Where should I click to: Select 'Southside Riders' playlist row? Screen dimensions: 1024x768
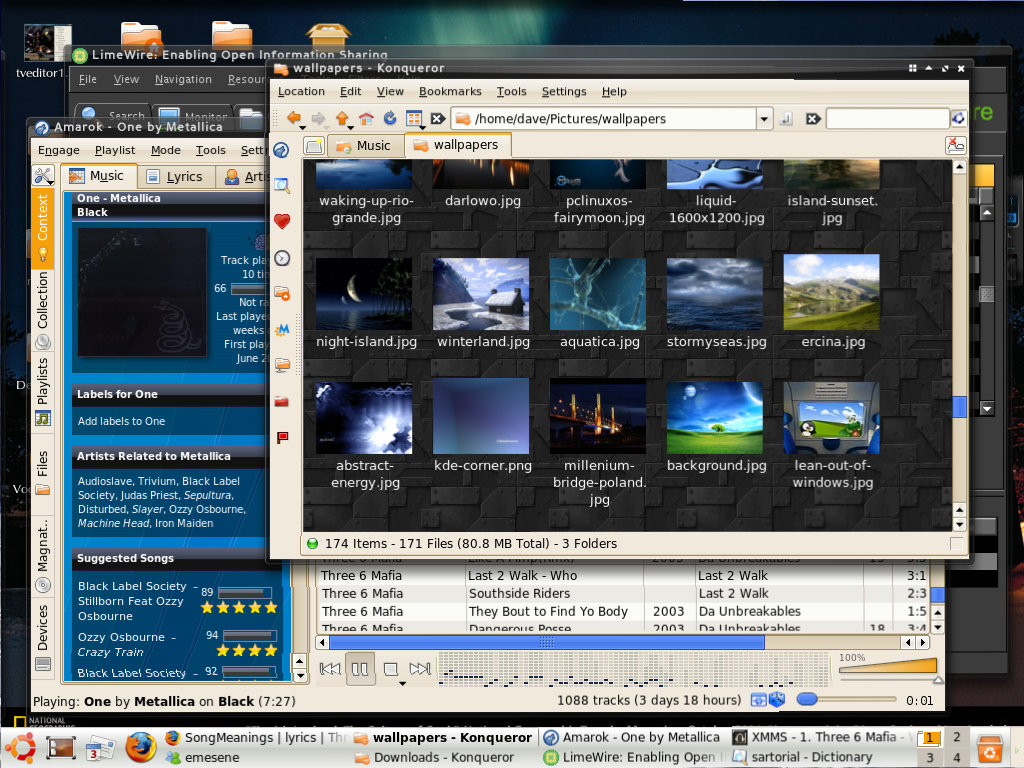point(622,593)
